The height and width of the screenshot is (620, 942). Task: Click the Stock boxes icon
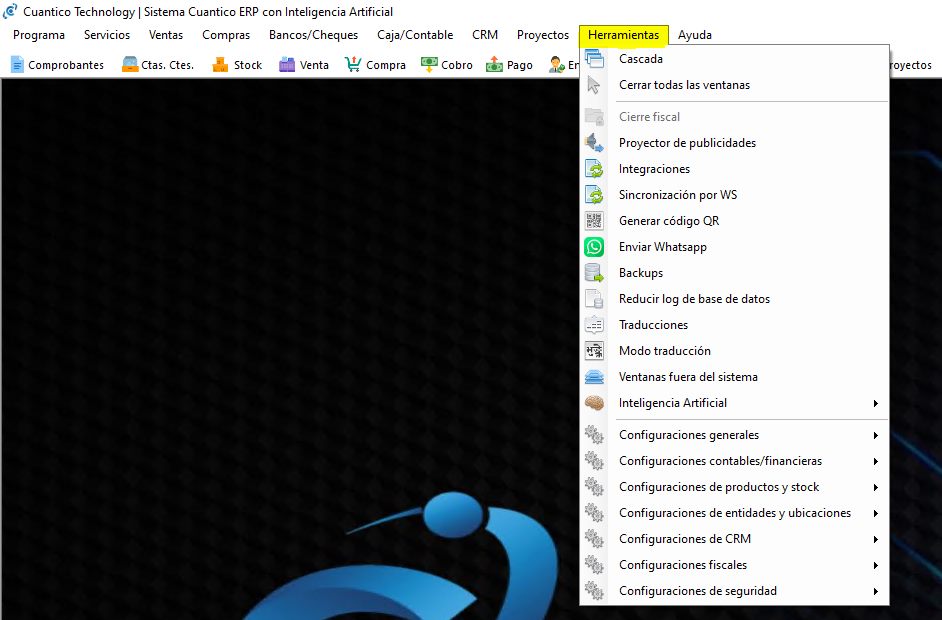pos(220,64)
